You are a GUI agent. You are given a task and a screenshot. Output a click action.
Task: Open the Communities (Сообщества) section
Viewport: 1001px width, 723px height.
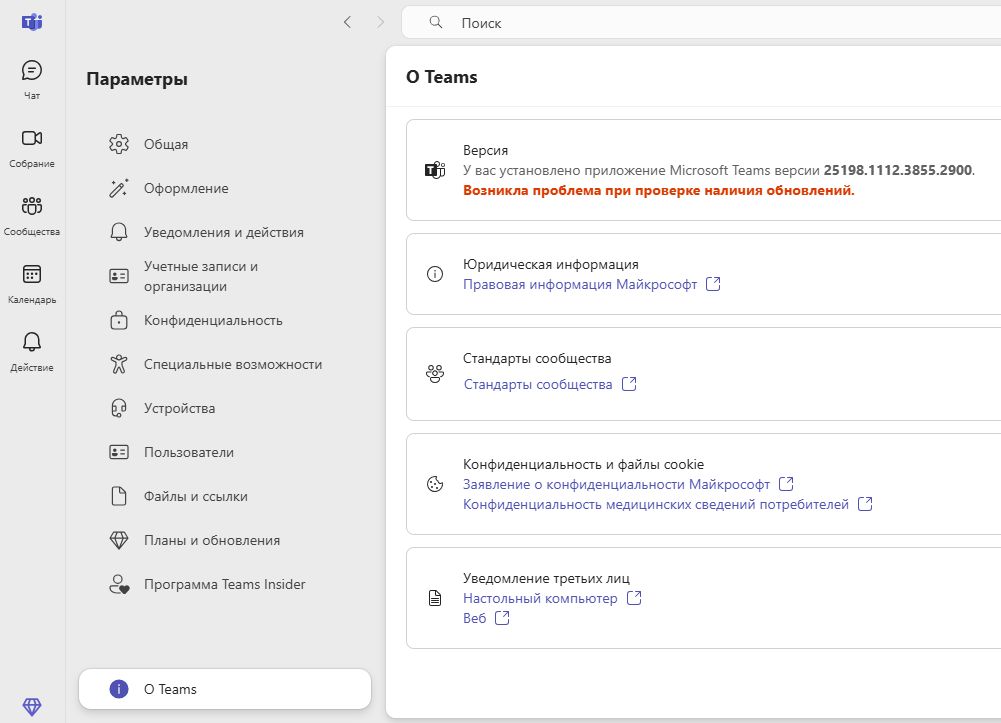[x=32, y=216]
